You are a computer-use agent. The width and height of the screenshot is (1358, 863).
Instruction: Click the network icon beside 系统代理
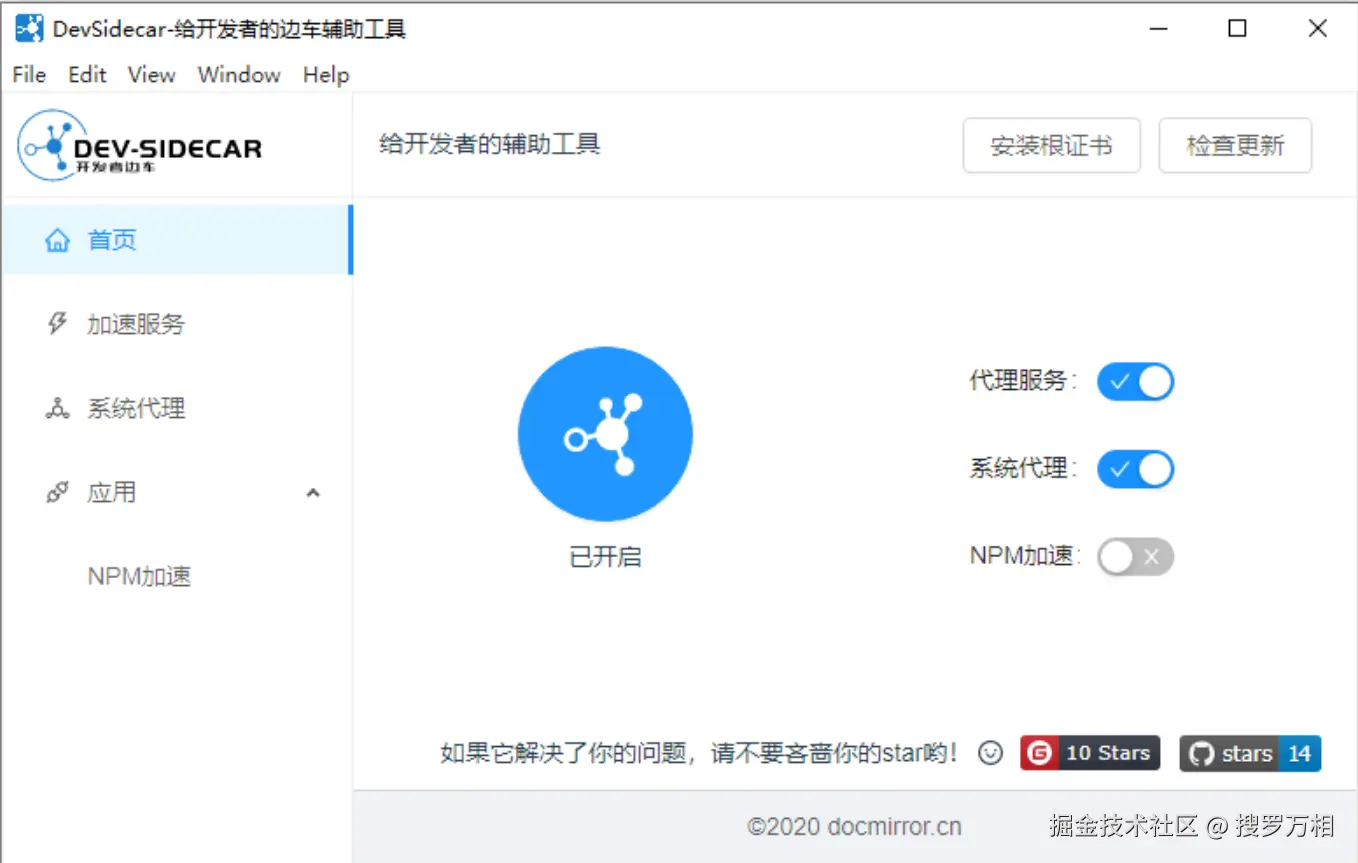point(58,408)
